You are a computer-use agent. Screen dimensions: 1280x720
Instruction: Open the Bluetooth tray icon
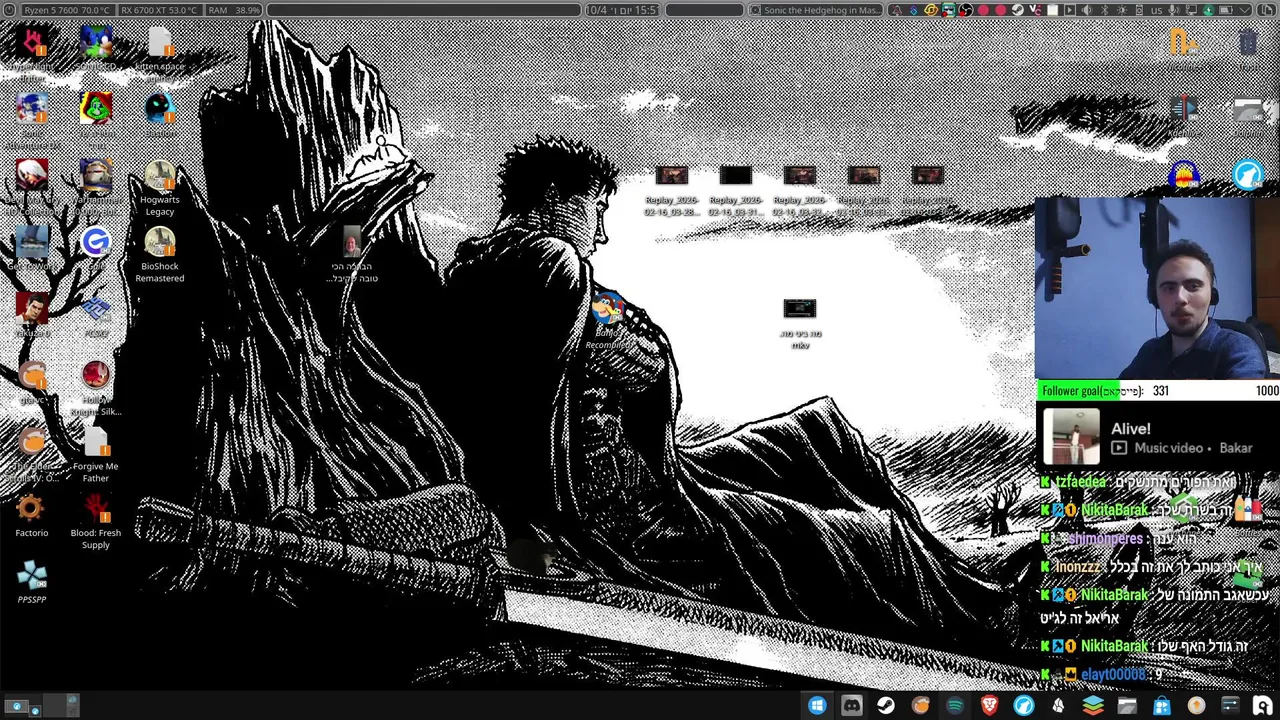[x=1104, y=10]
